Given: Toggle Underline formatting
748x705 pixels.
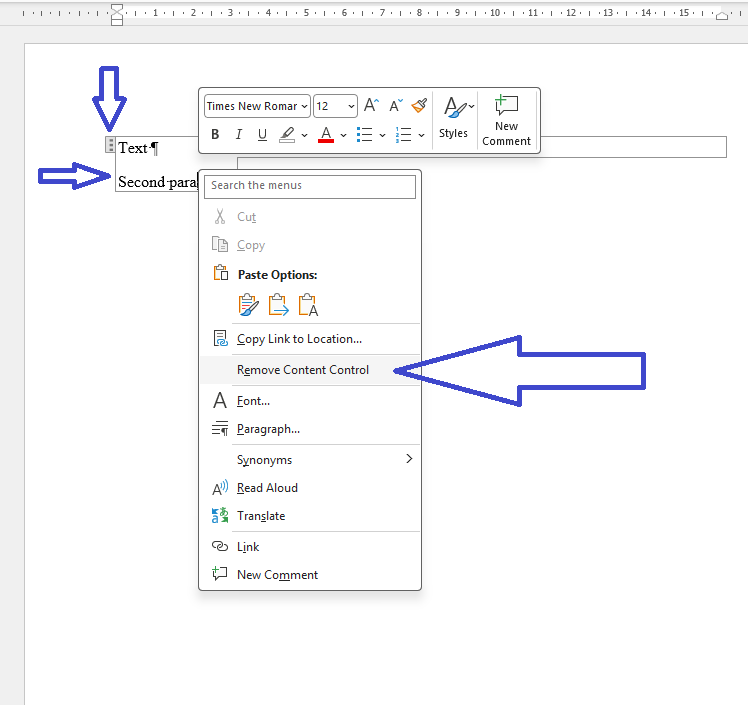Looking at the screenshot, I should point(262,135).
